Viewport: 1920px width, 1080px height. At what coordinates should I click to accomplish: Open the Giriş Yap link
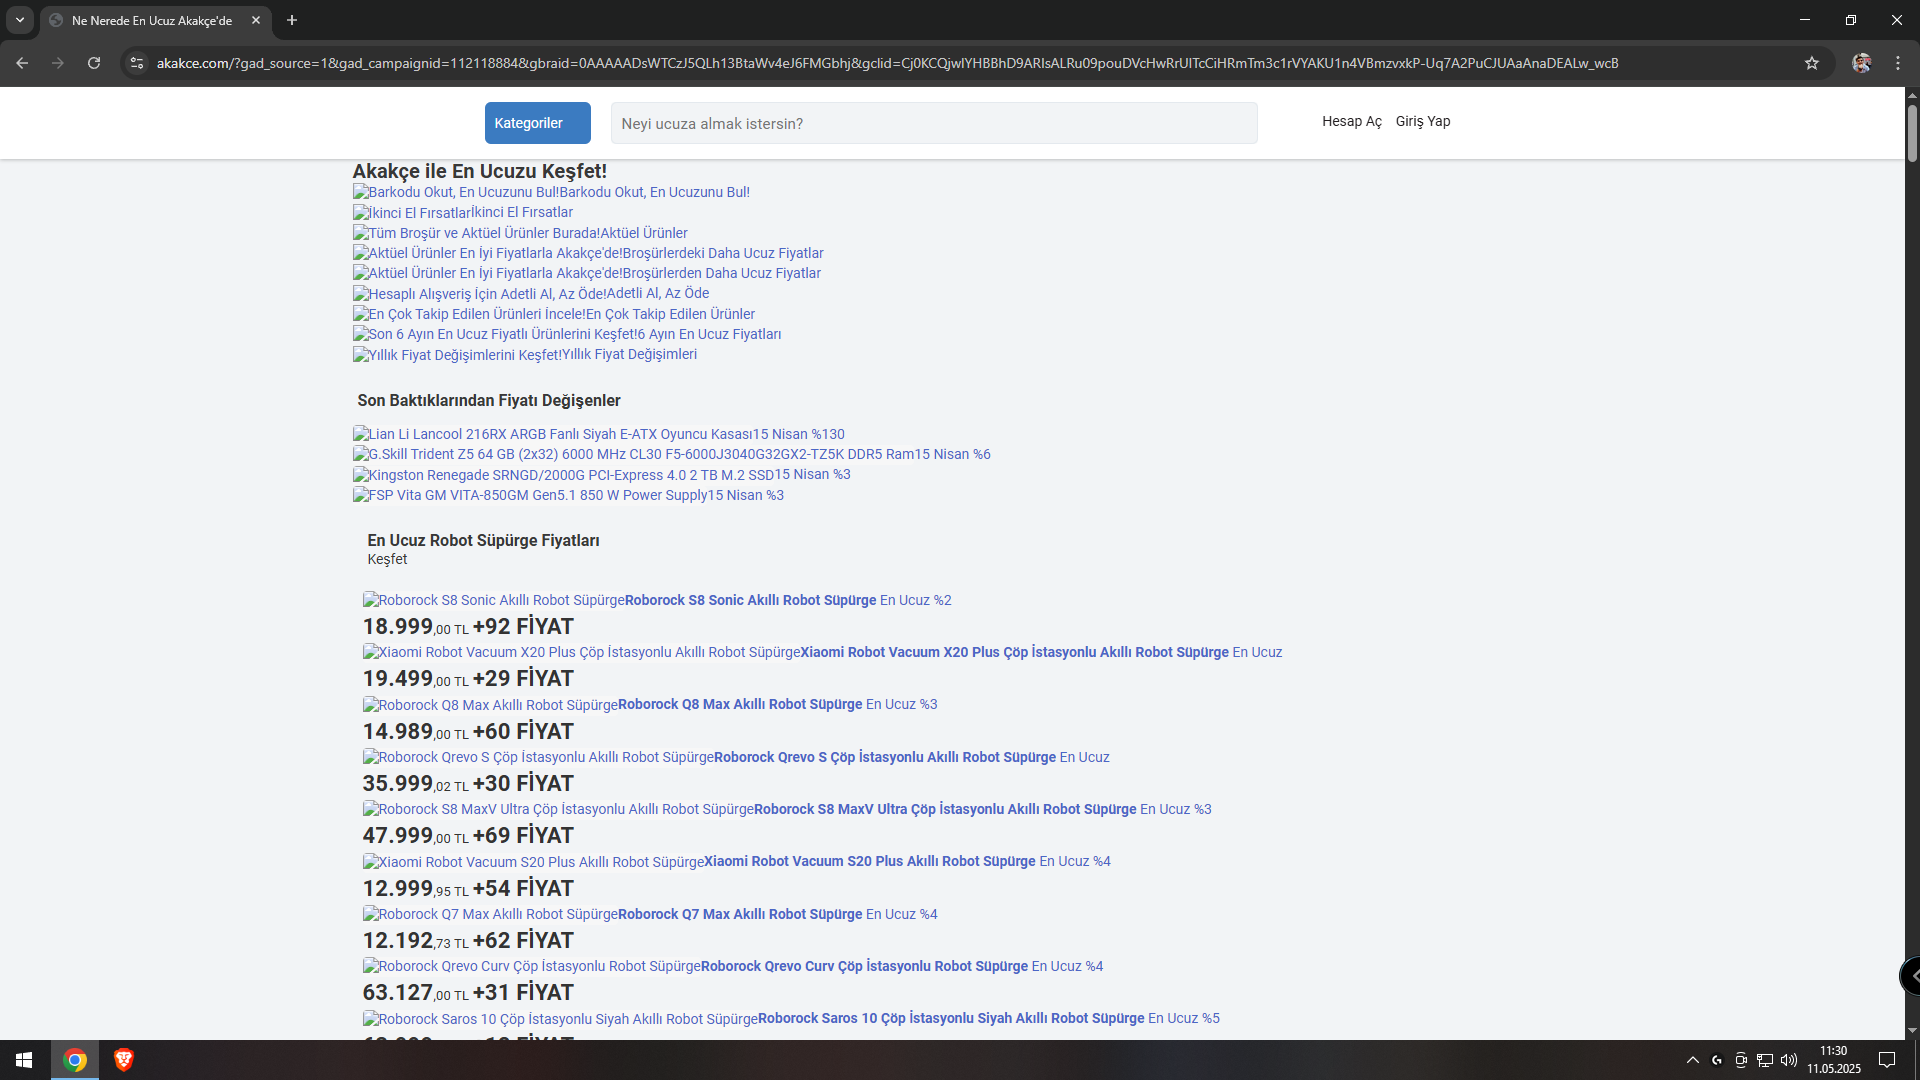pyautogui.click(x=1423, y=121)
